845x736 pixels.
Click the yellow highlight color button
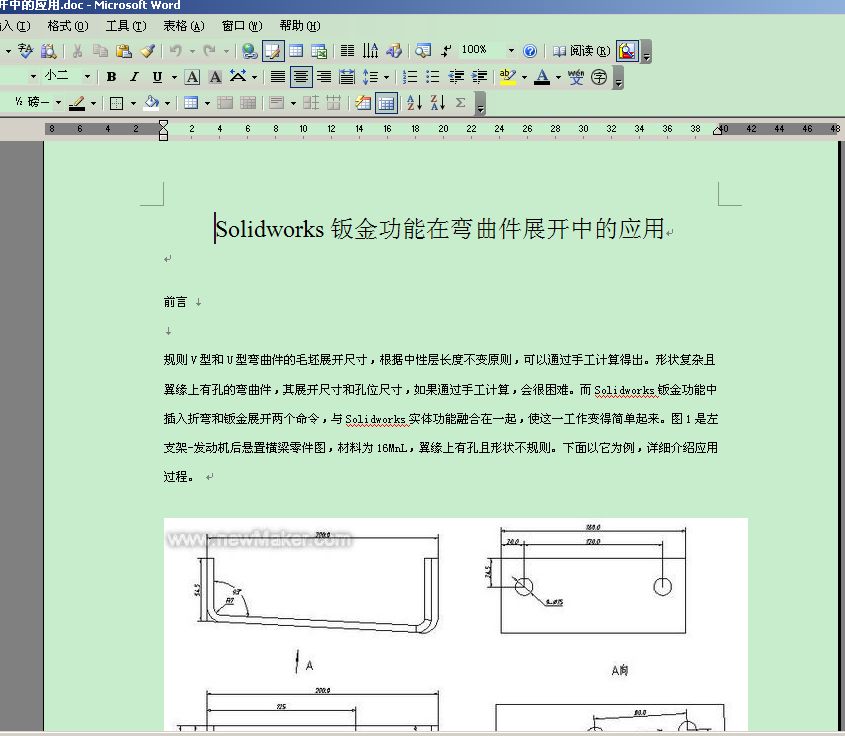pyautogui.click(x=508, y=77)
